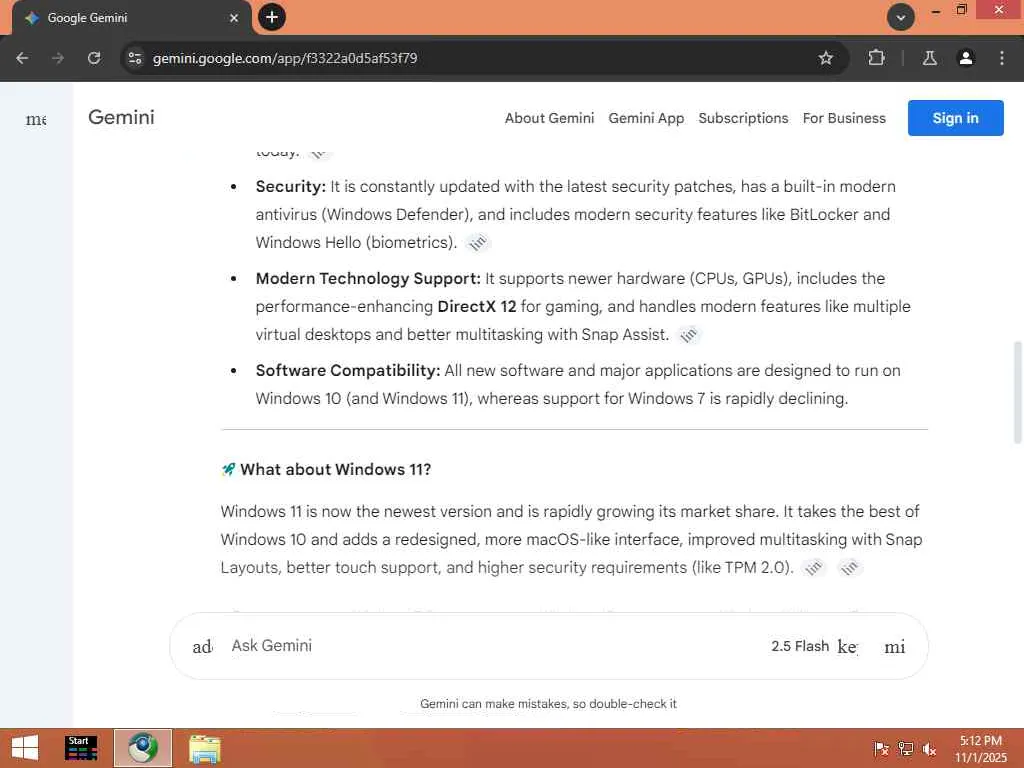Click the rocket icon beside Windows 11 heading
Screen dimensions: 1024x768
229,470
